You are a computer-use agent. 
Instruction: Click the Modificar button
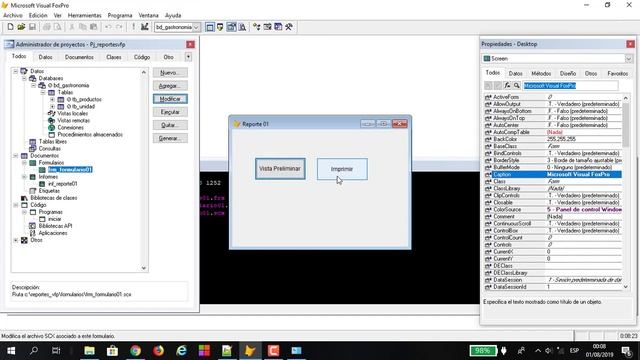[x=170, y=99]
